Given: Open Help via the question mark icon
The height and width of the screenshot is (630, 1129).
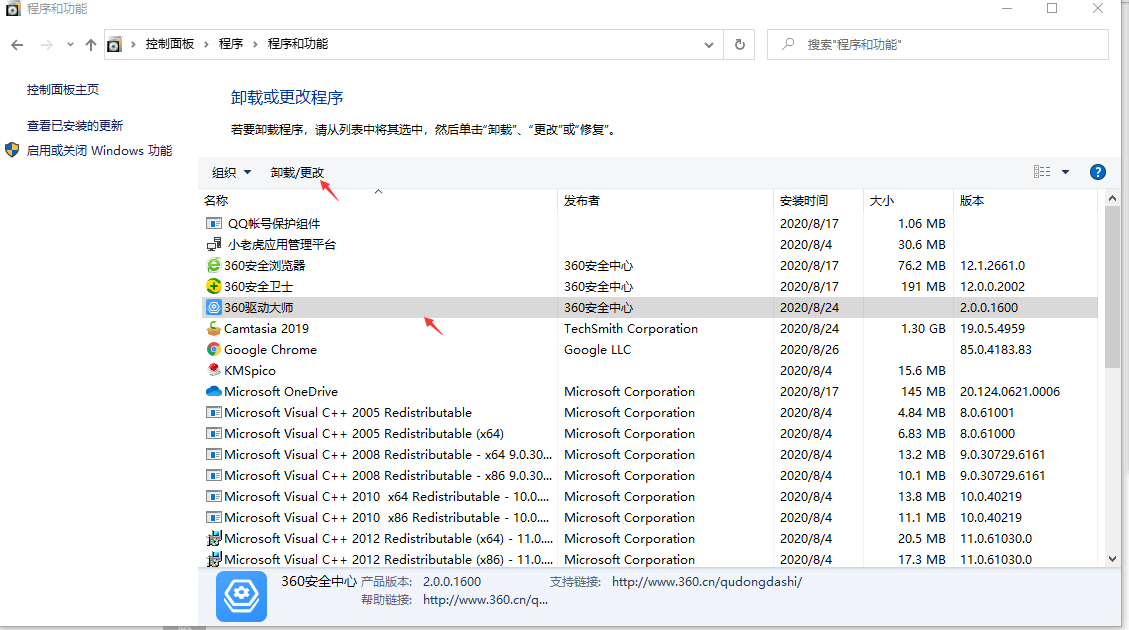Looking at the screenshot, I should click(x=1097, y=171).
